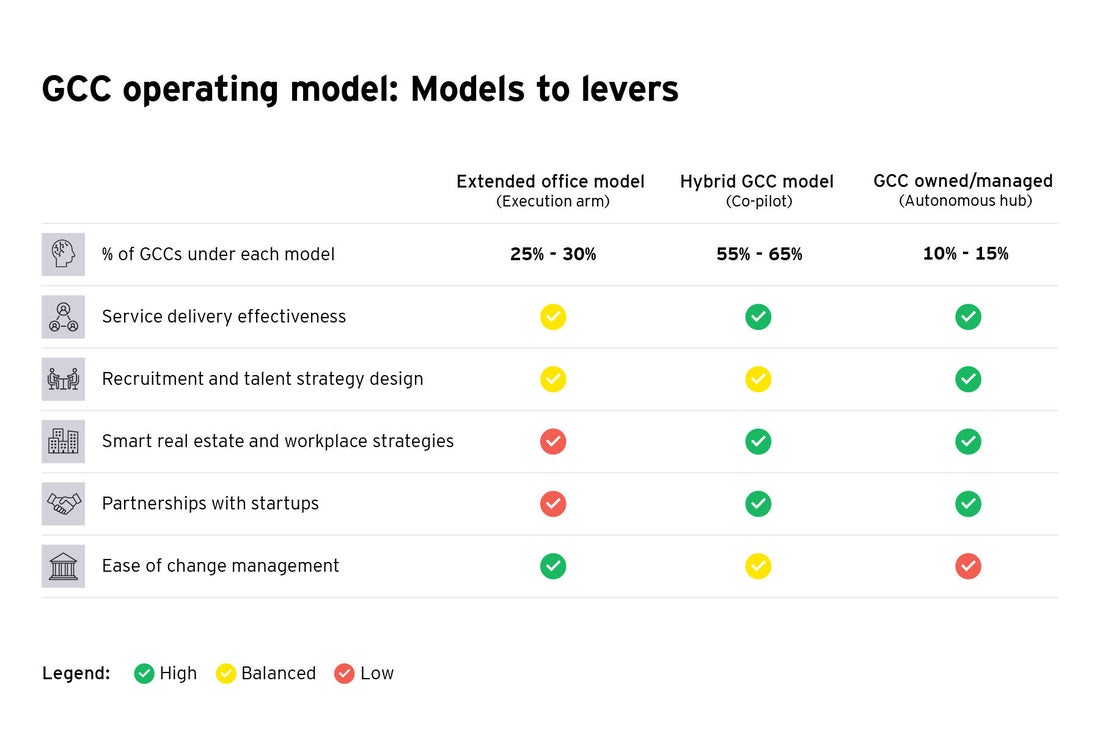This screenshot has height=733, width=1100.
Task: Click the green check for Hybrid GCC real estate
Action: pyautogui.click(x=758, y=441)
